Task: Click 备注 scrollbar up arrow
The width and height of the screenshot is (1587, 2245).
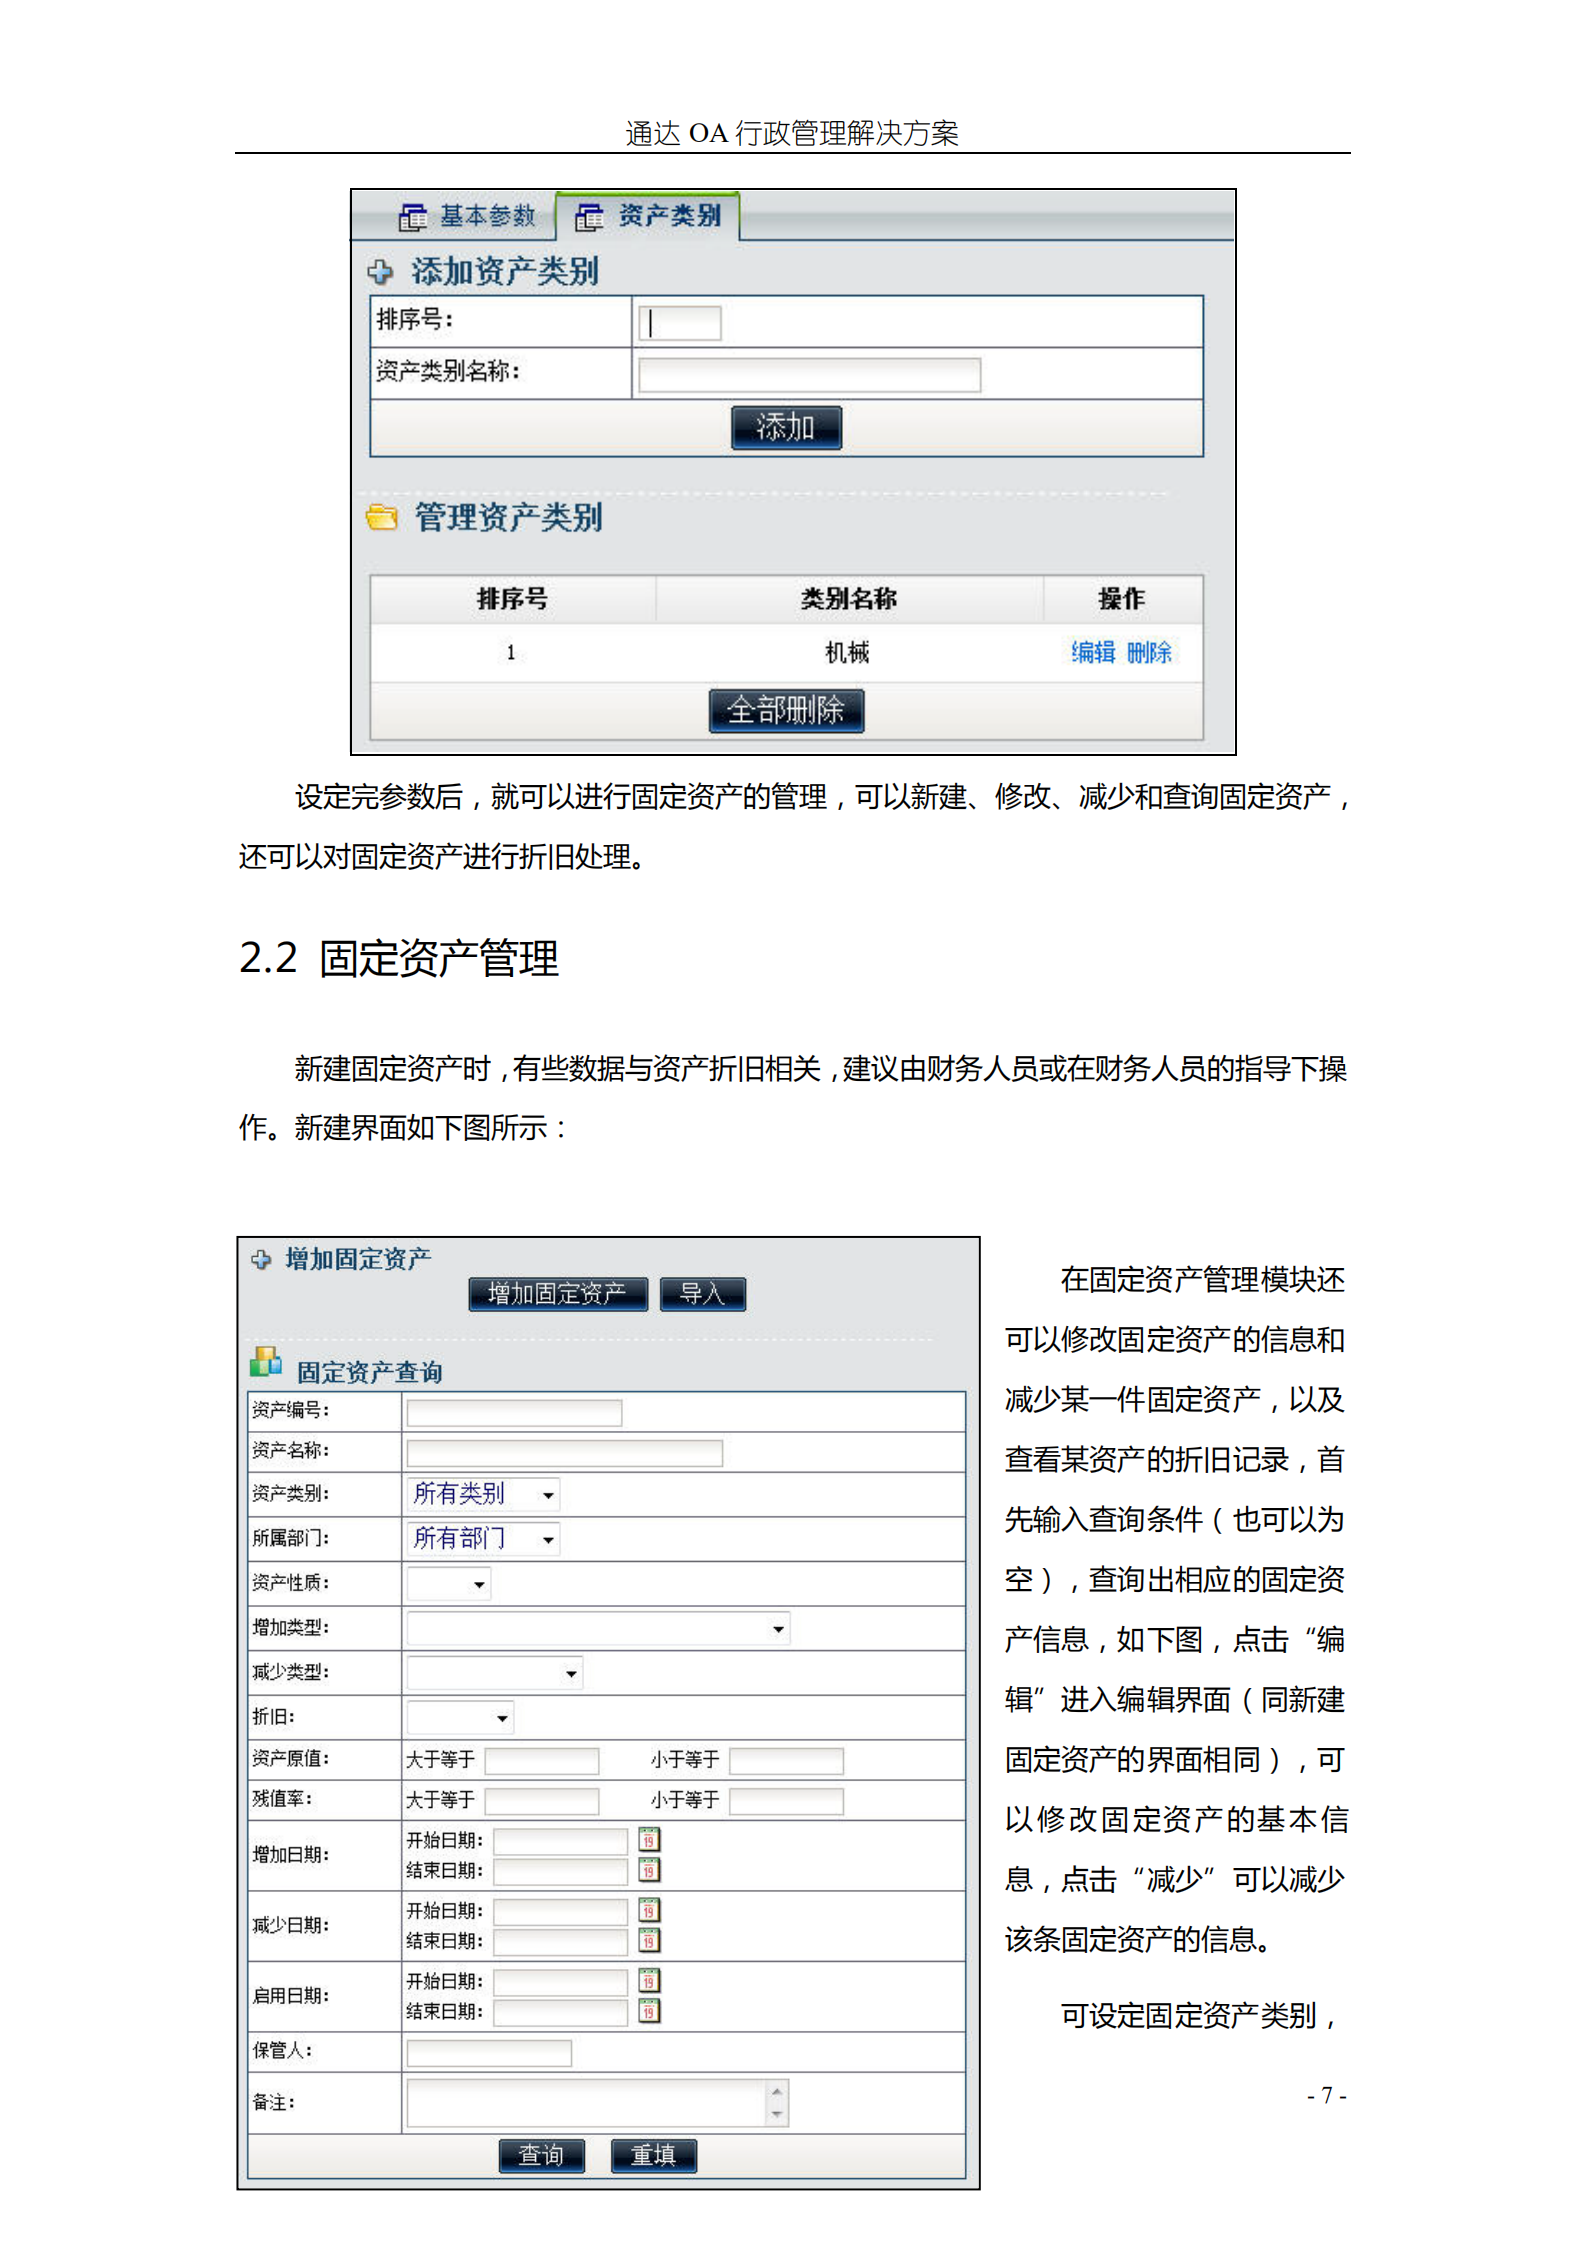Action: [x=777, y=2091]
